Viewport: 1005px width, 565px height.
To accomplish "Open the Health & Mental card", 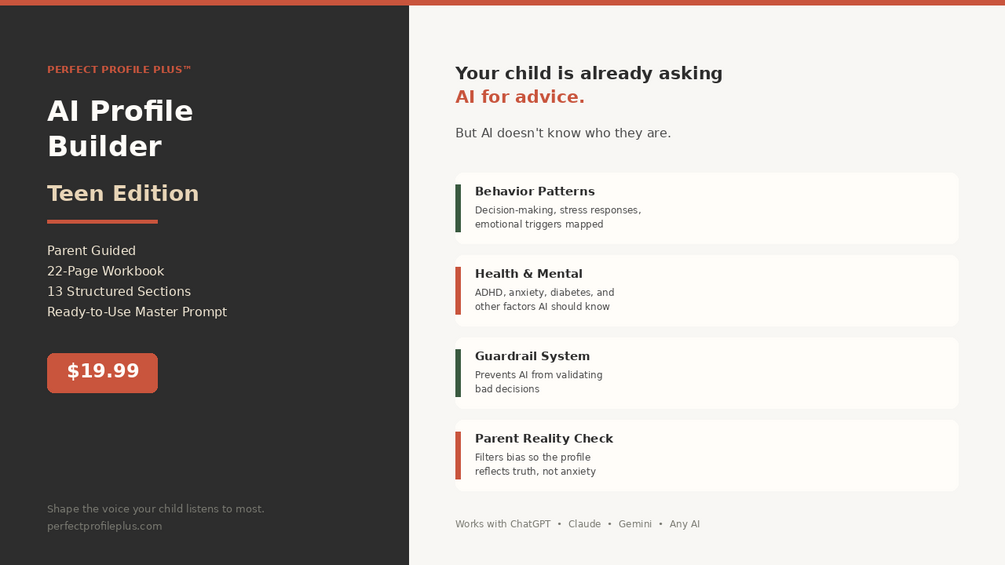I will click(x=706, y=290).
